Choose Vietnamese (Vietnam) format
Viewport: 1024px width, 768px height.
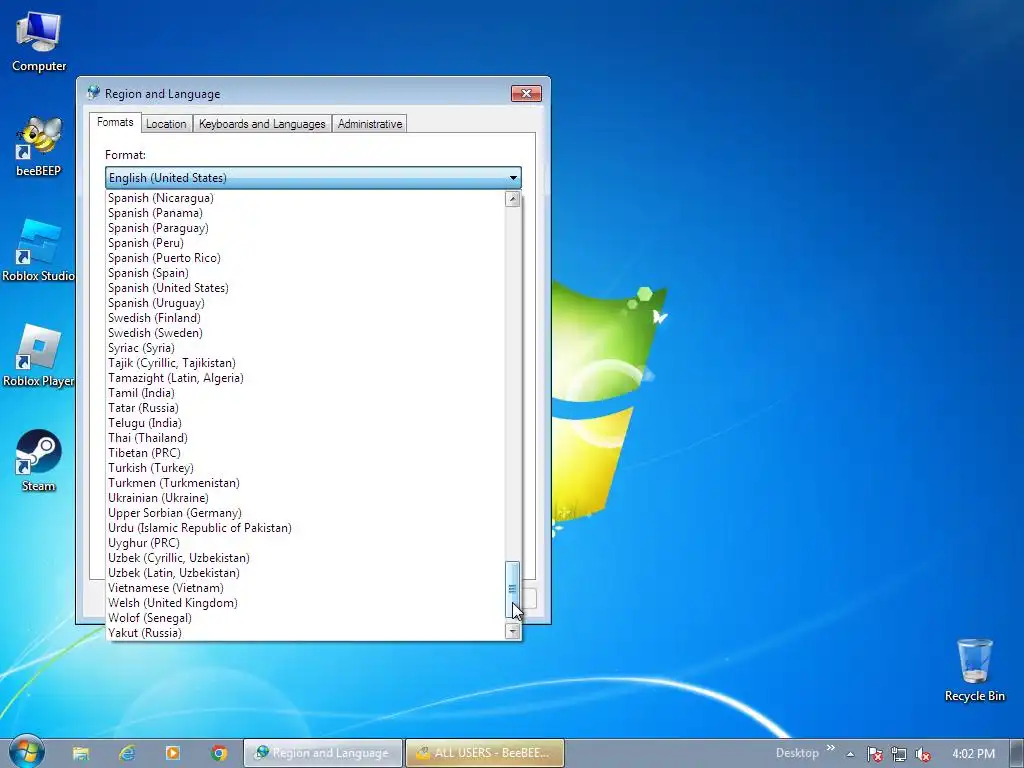coord(306,588)
